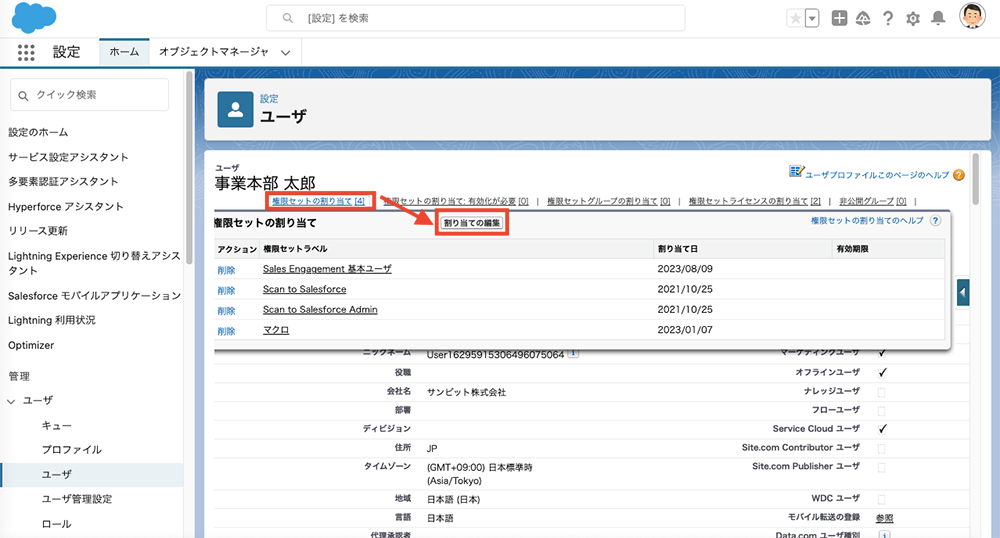Open プロファイル in sidebar

pyautogui.click(x=71, y=449)
